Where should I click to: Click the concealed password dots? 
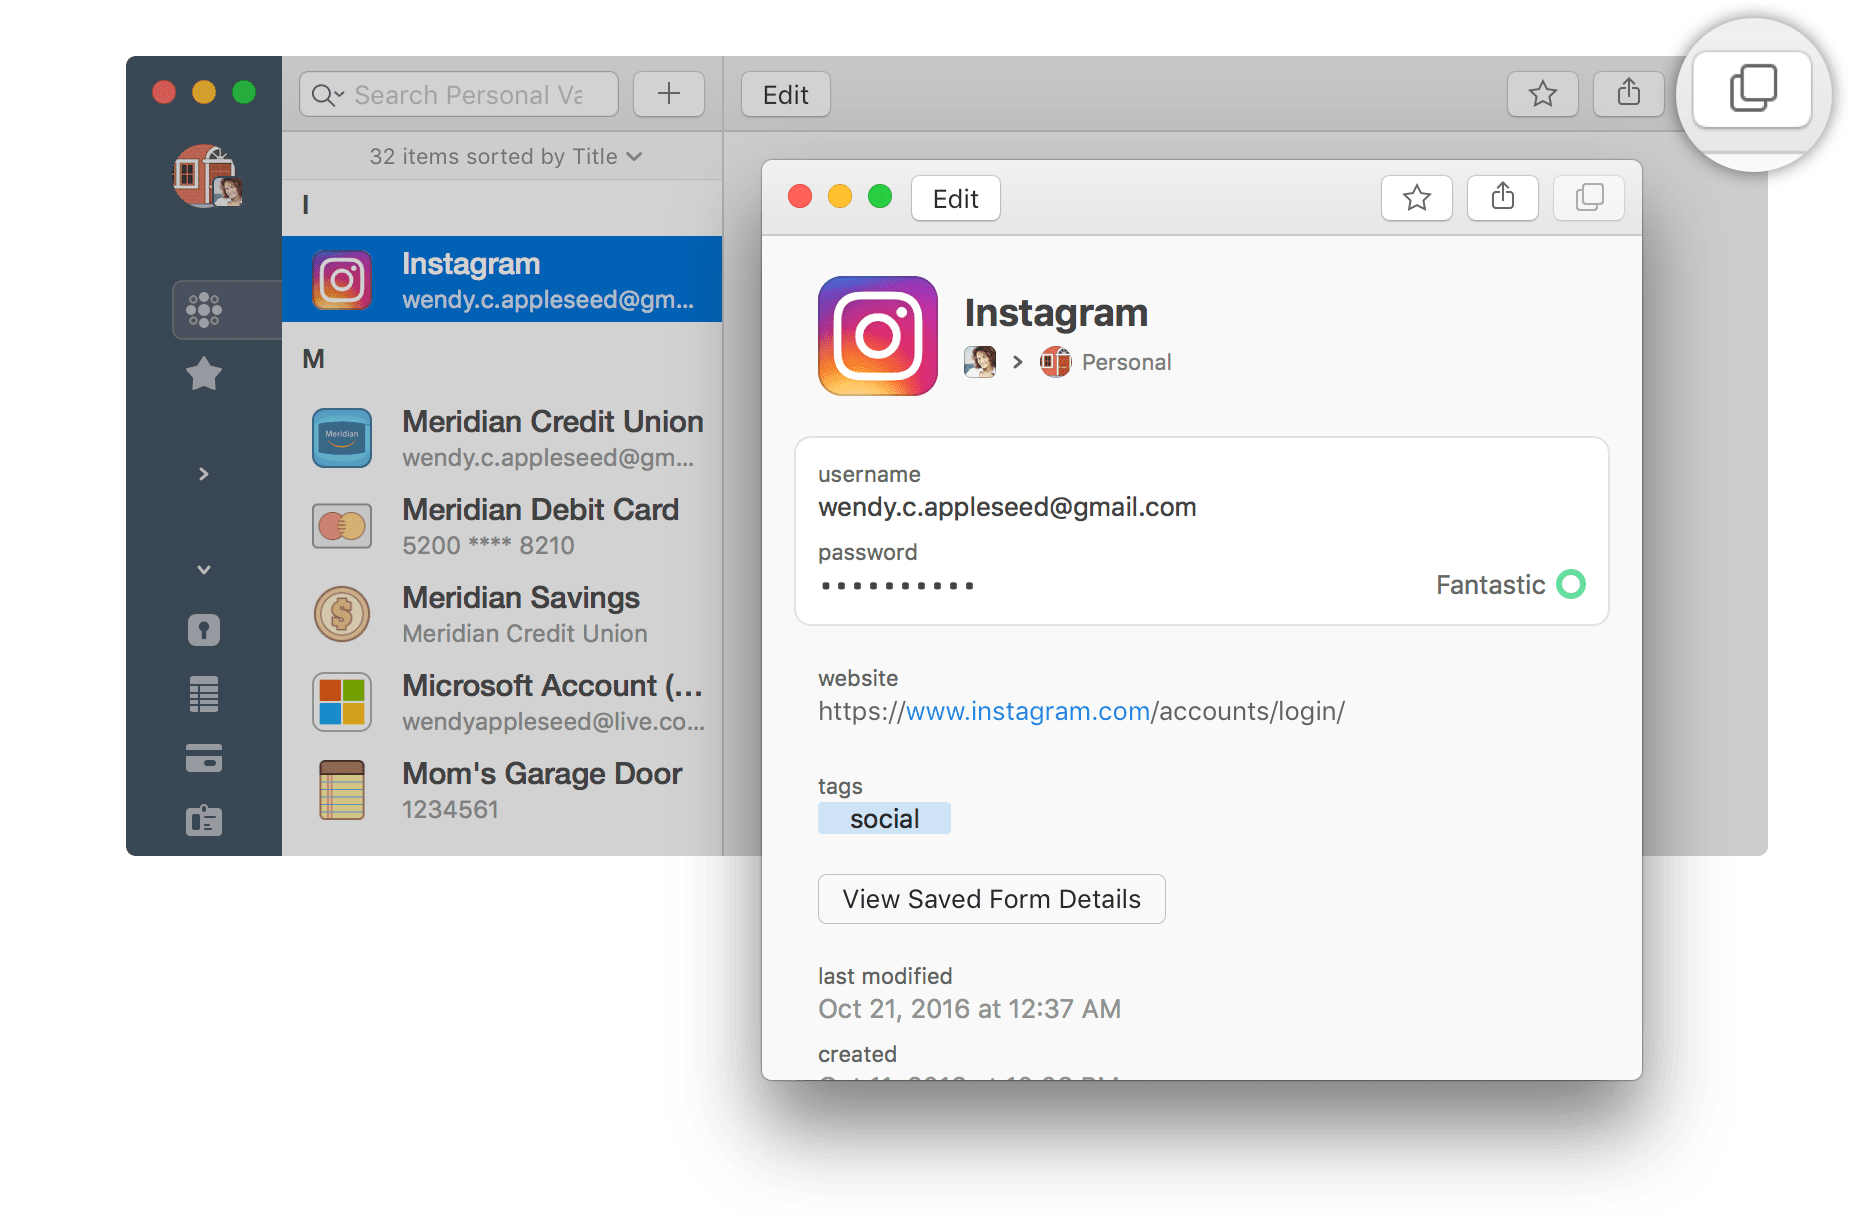pyautogui.click(x=897, y=586)
